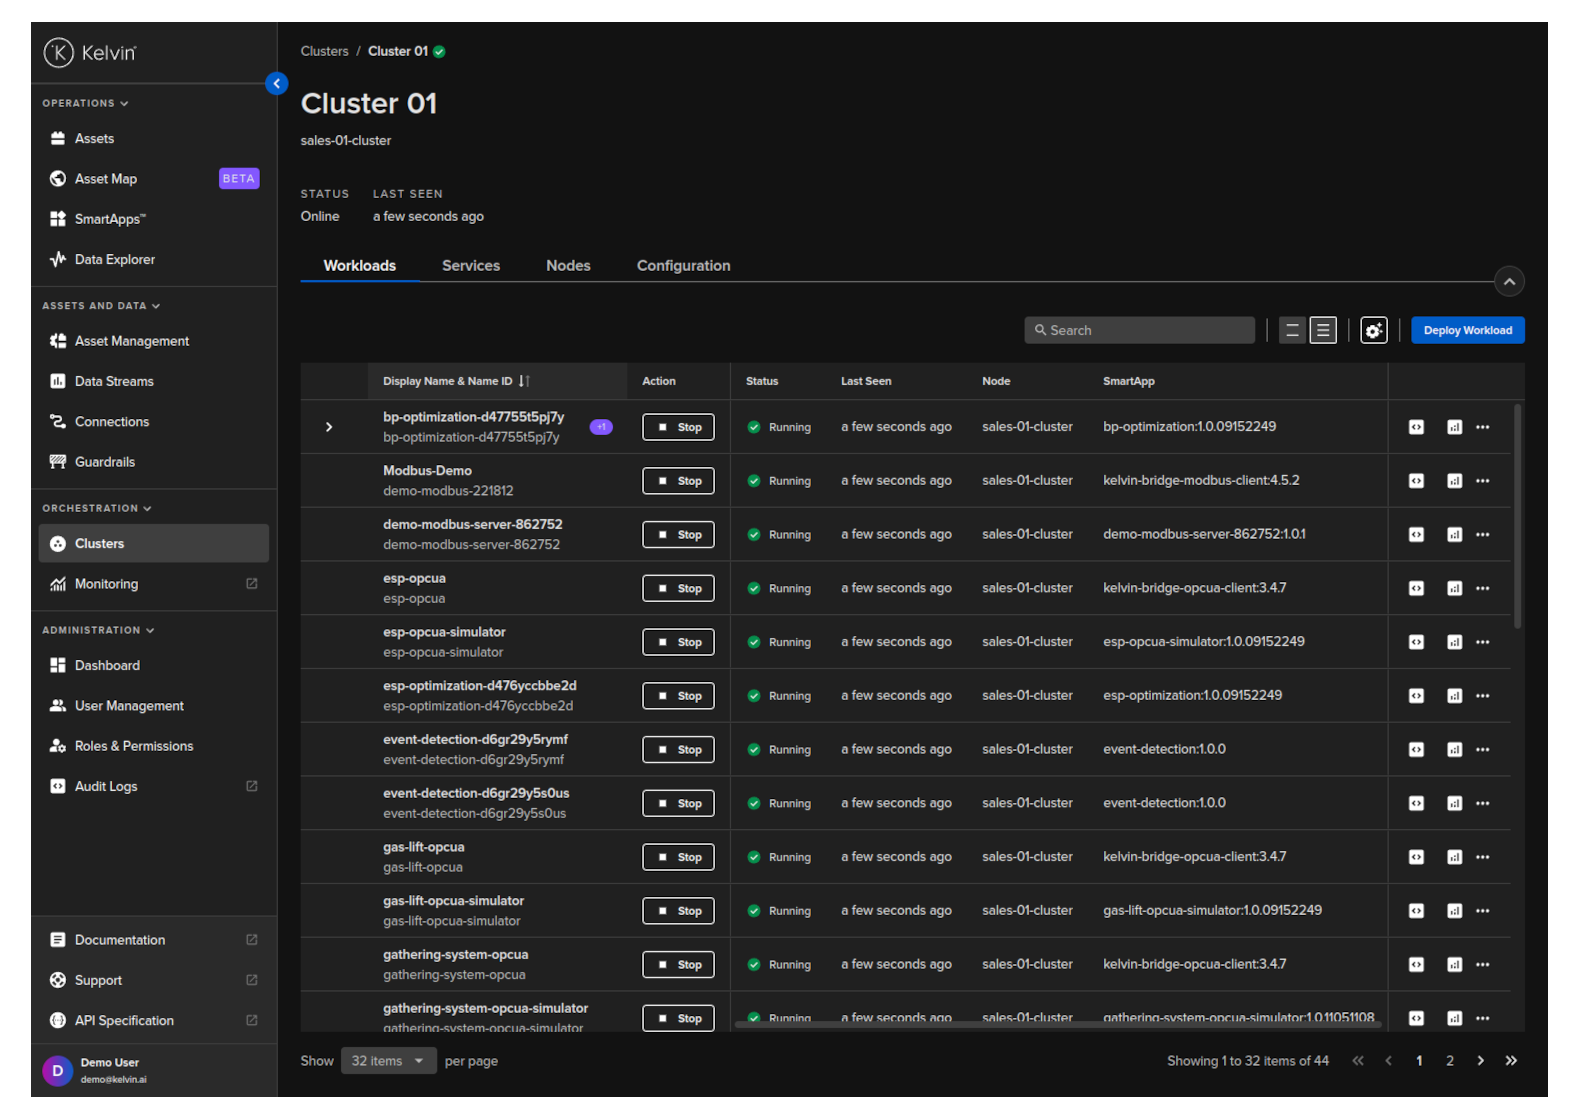The height and width of the screenshot is (1120, 1580).
Task: Open the Configuration tab
Action: point(683,266)
